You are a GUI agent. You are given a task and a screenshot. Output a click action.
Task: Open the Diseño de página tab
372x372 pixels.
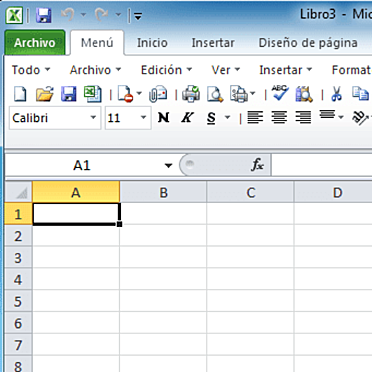point(308,43)
